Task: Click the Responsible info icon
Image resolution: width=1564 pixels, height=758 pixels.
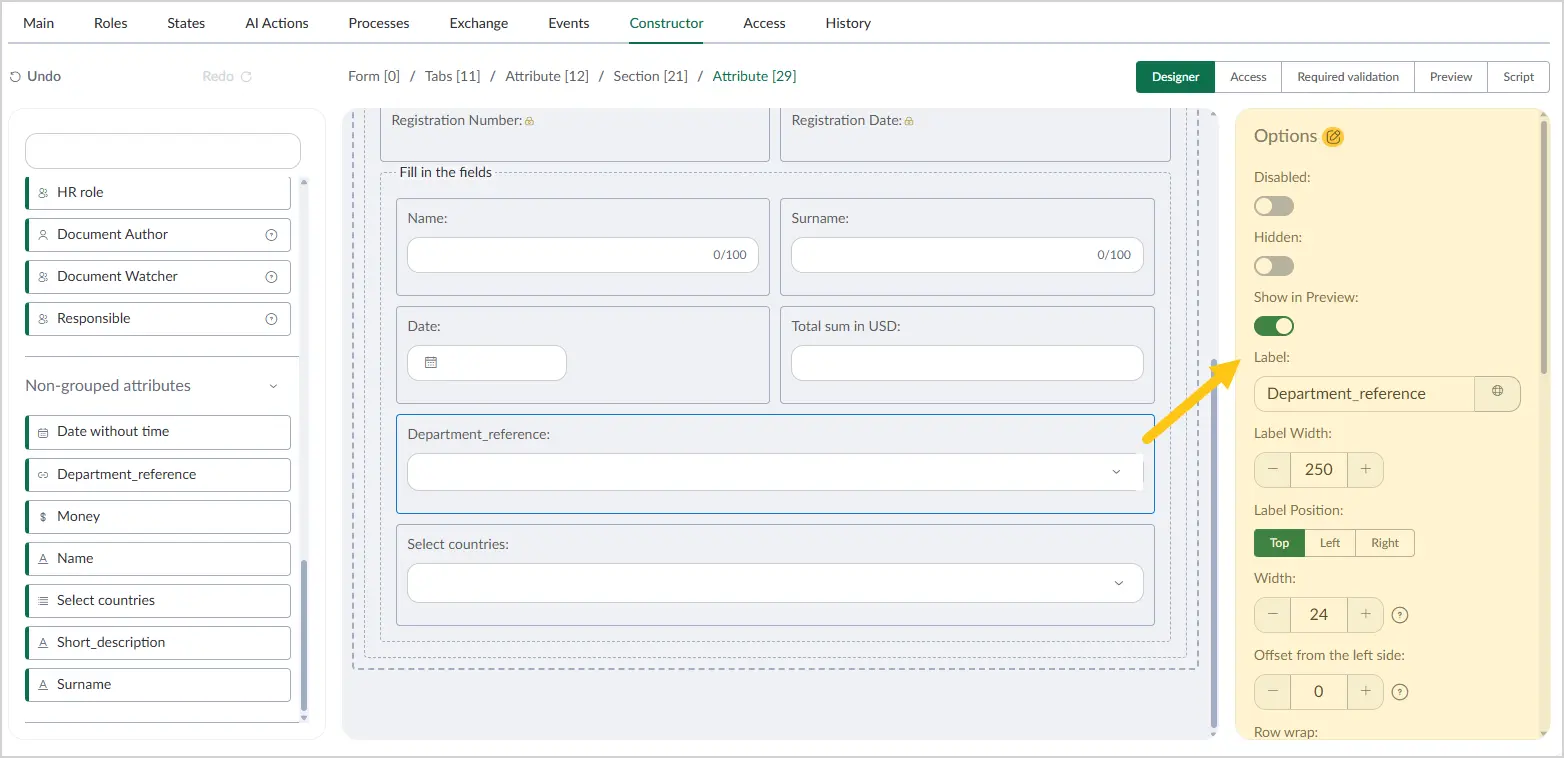Action: pyautogui.click(x=271, y=319)
